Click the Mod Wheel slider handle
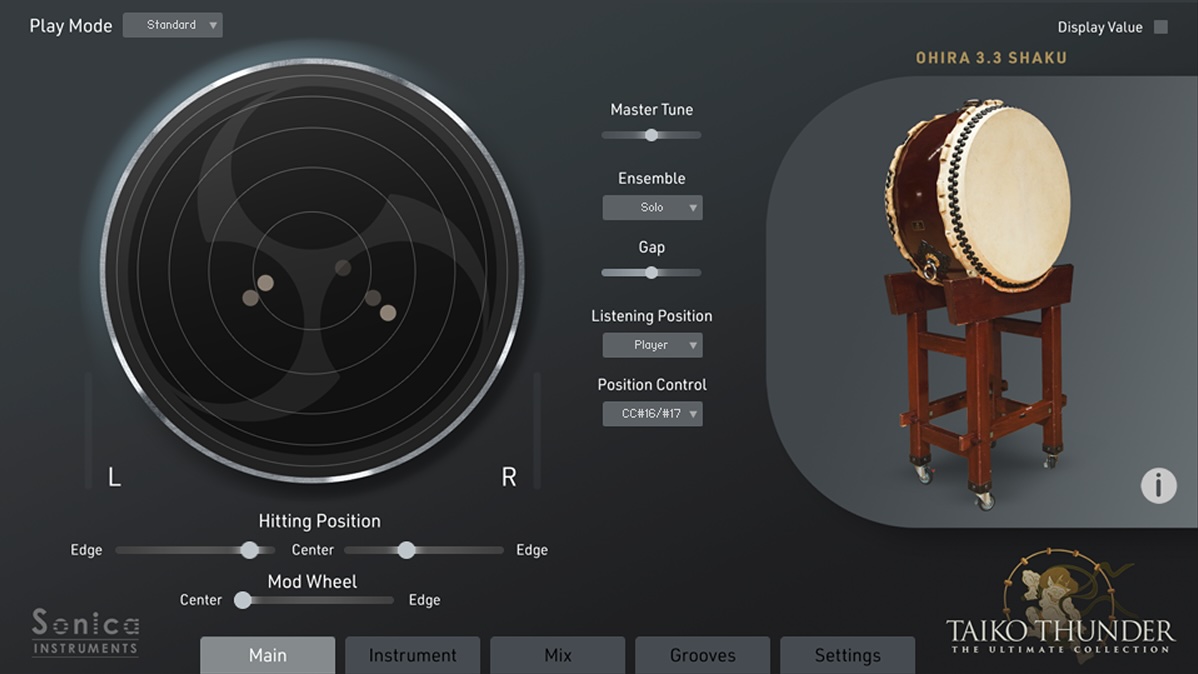 pyautogui.click(x=242, y=600)
